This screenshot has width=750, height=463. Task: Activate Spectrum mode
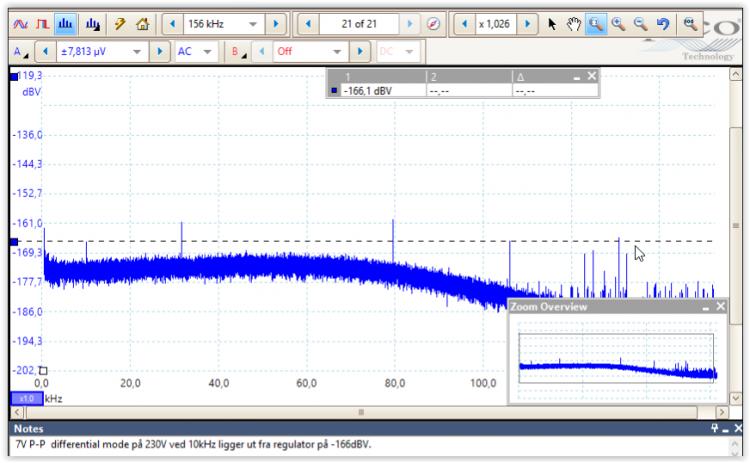pos(65,22)
